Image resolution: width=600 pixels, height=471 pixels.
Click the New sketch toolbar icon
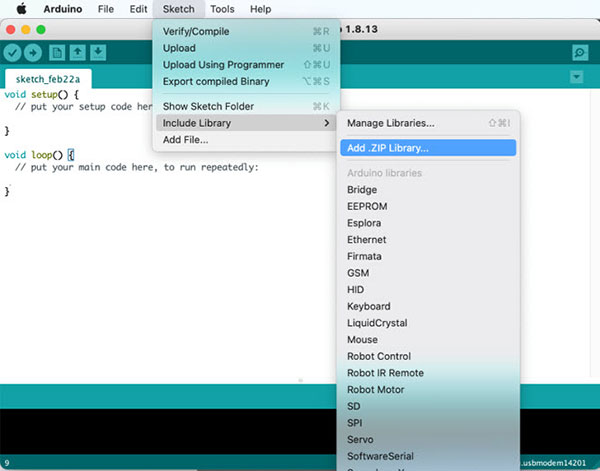[x=57, y=52]
